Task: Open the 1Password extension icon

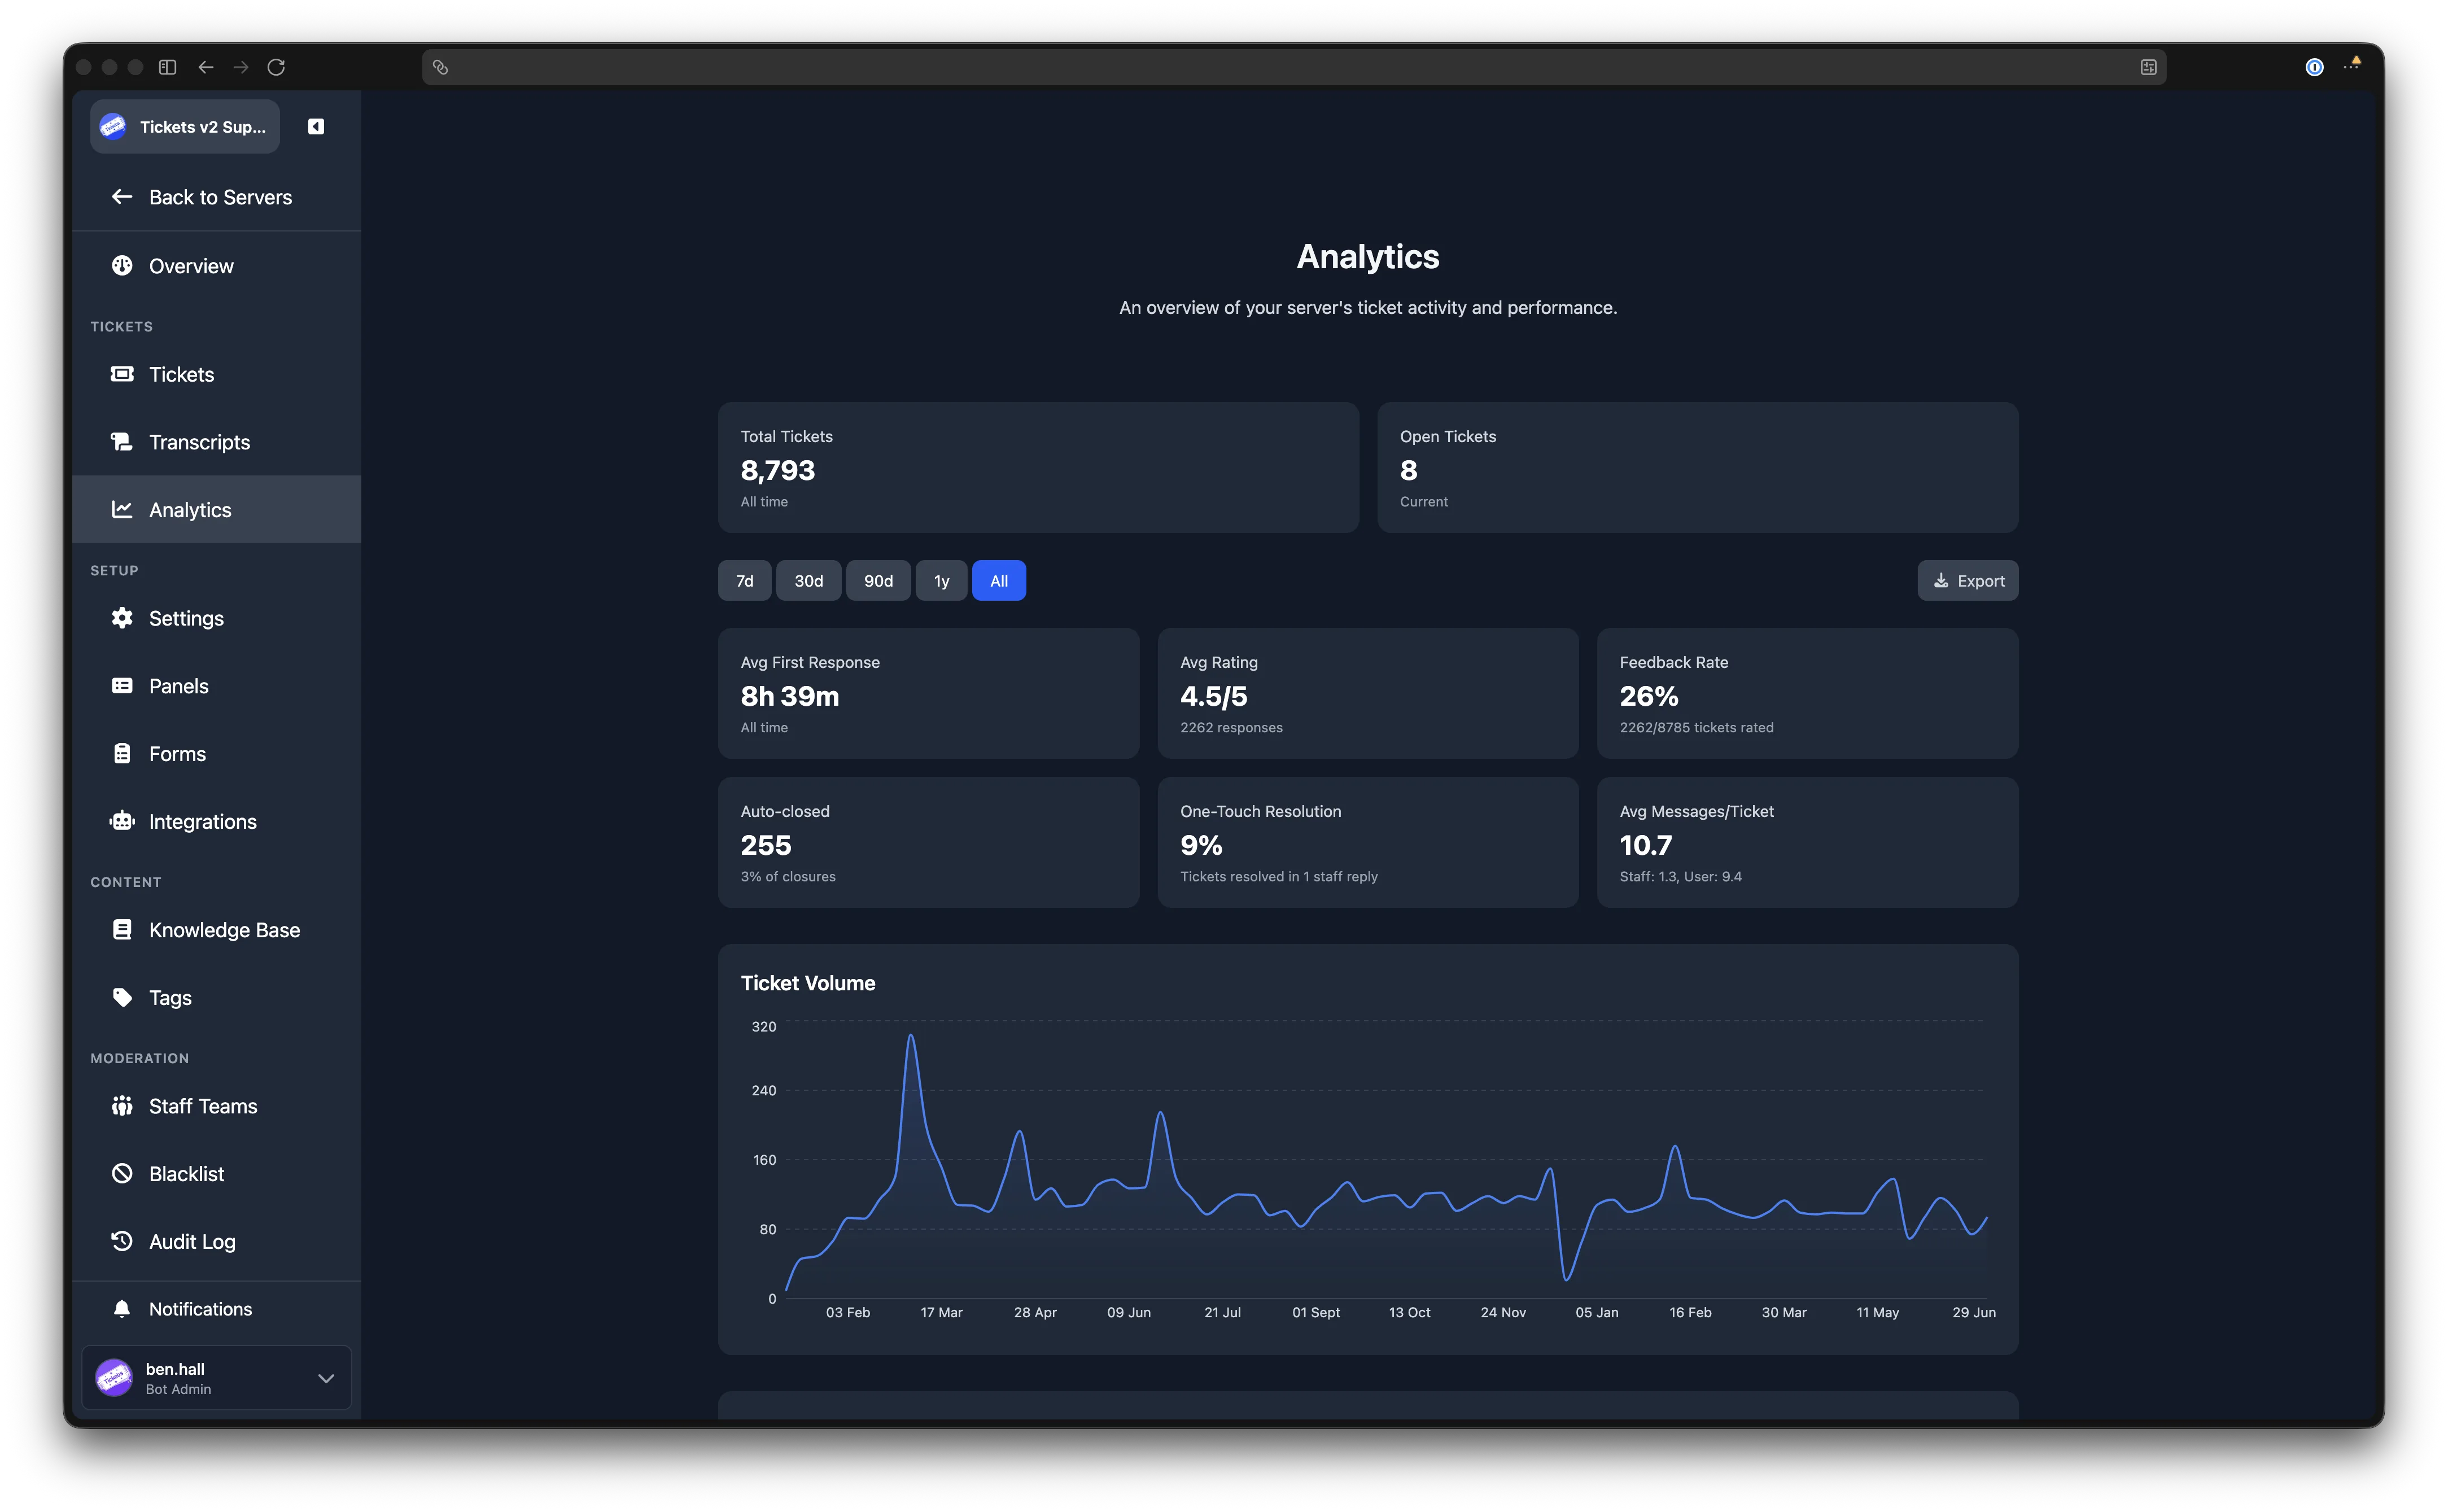Action: pos(2314,67)
